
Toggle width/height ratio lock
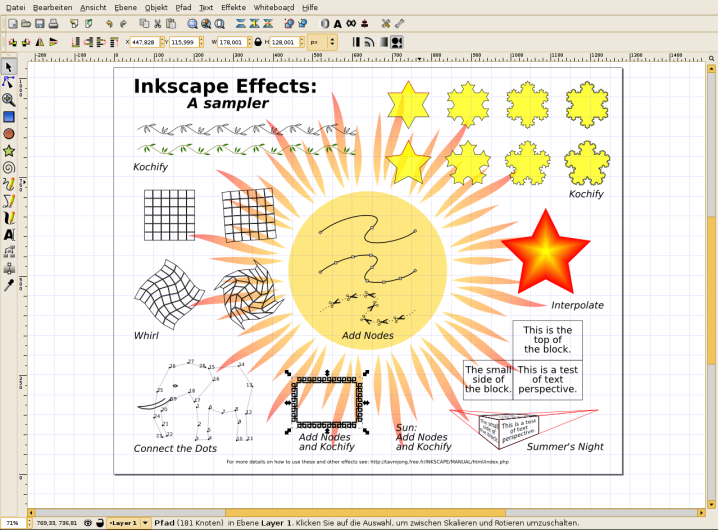point(258,42)
